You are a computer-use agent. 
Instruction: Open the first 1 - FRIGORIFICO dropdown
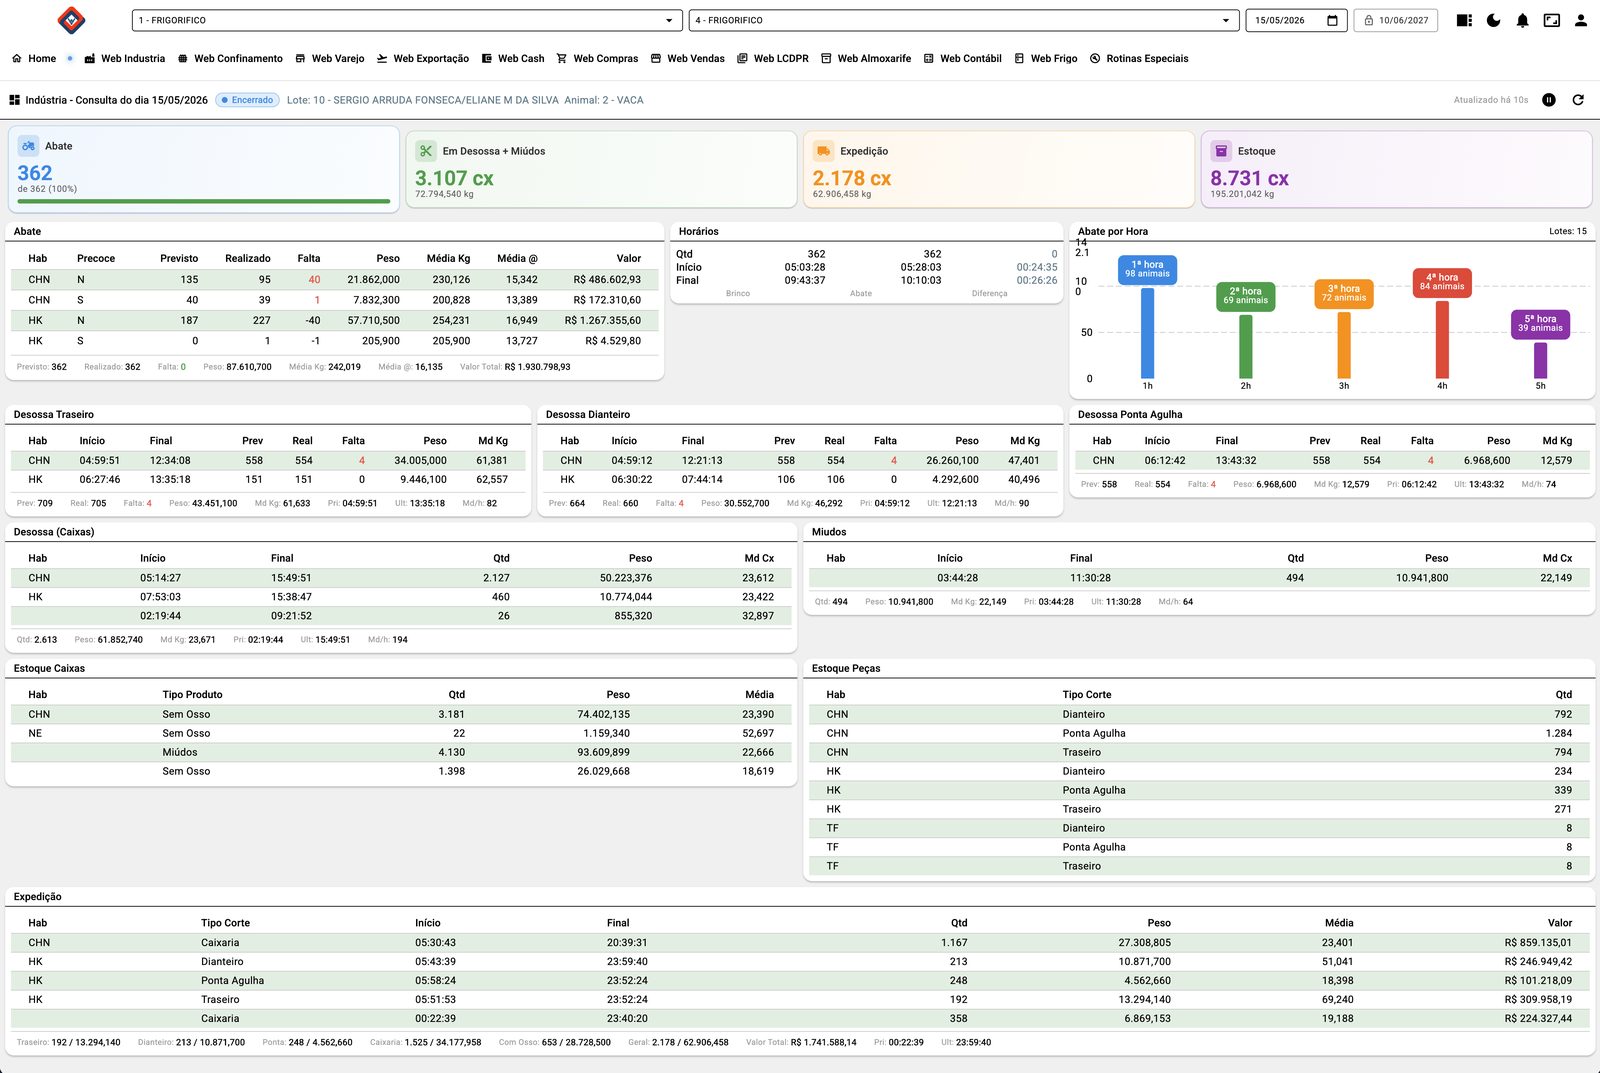coord(407,20)
